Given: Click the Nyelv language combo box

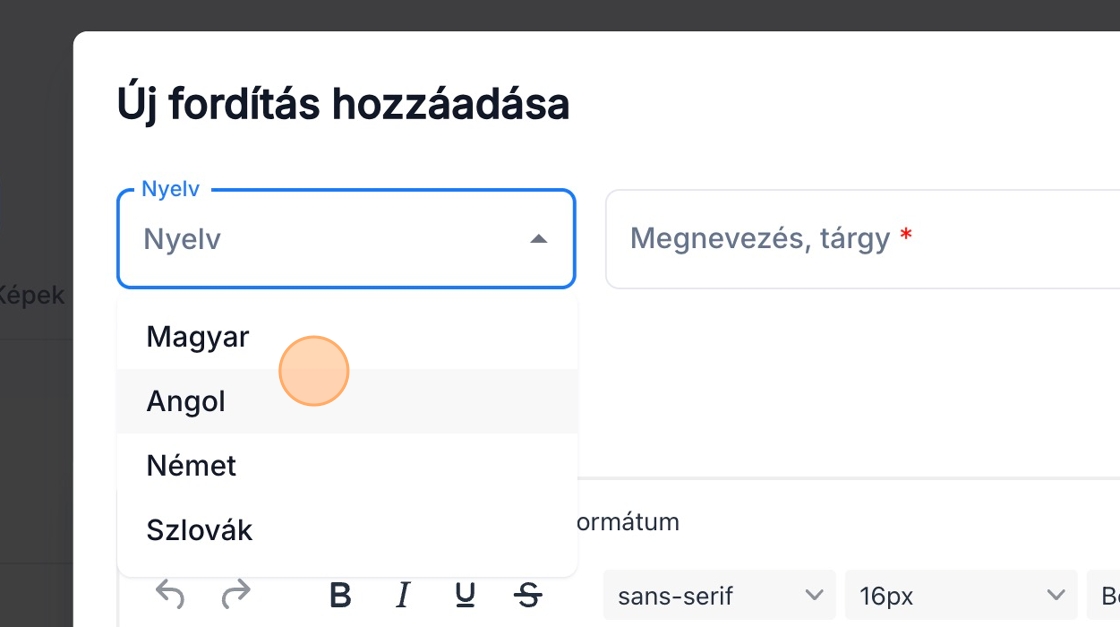Looking at the screenshot, I should [330, 239].
